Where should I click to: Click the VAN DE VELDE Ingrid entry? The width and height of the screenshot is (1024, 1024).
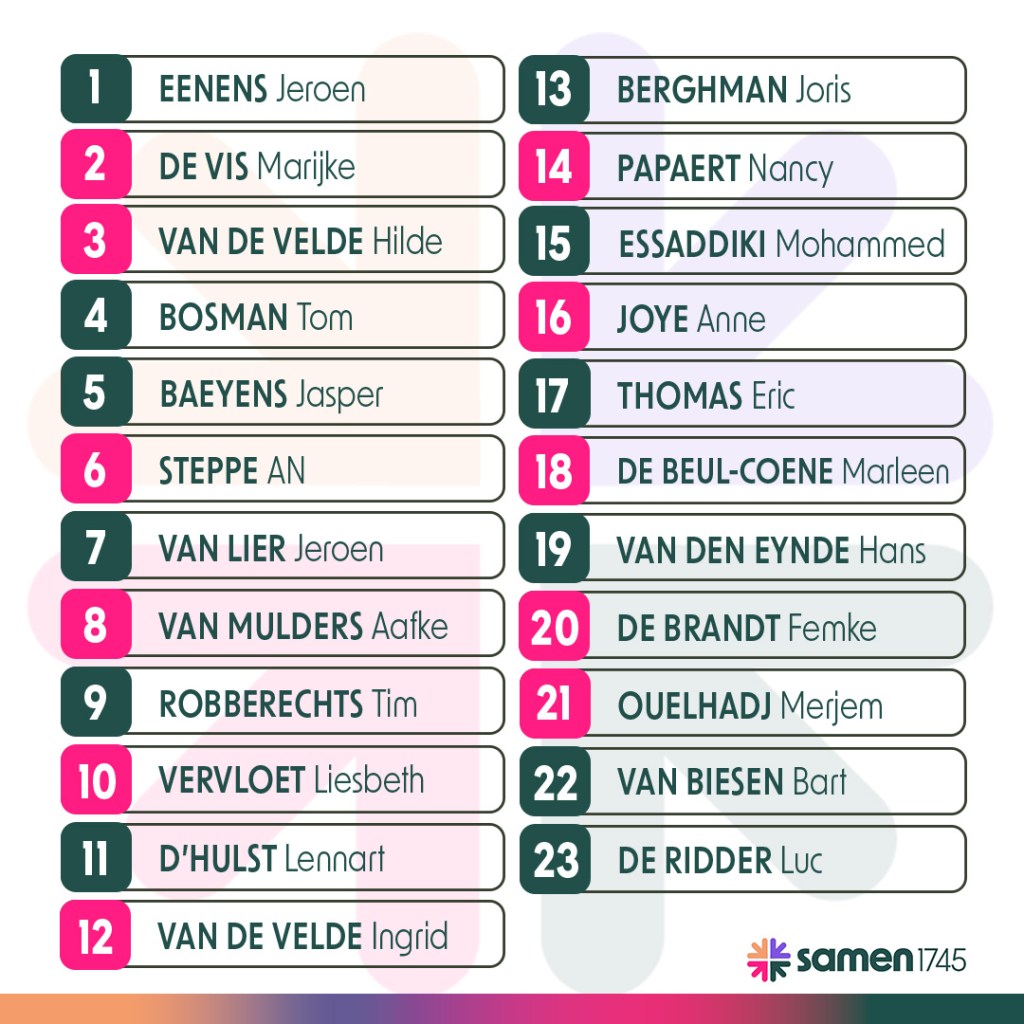[303, 936]
